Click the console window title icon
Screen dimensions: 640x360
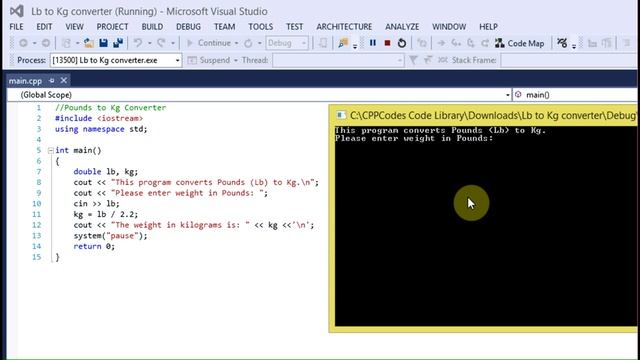click(x=341, y=116)
